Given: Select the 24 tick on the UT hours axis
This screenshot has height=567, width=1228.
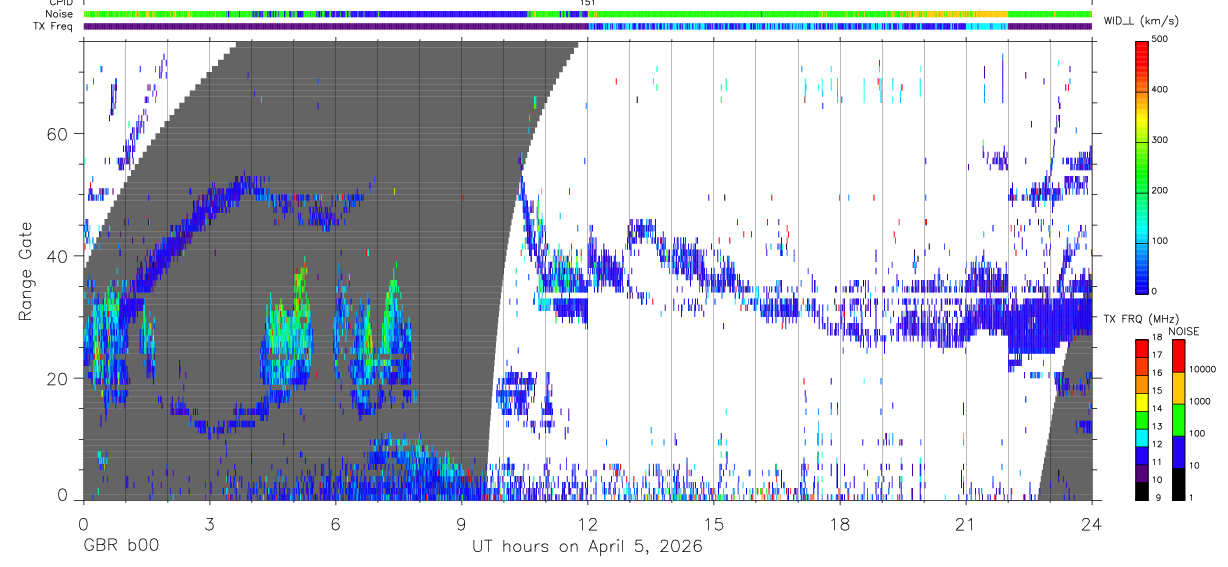Looking at the screenshot, I should click(x=1092, y=525).
